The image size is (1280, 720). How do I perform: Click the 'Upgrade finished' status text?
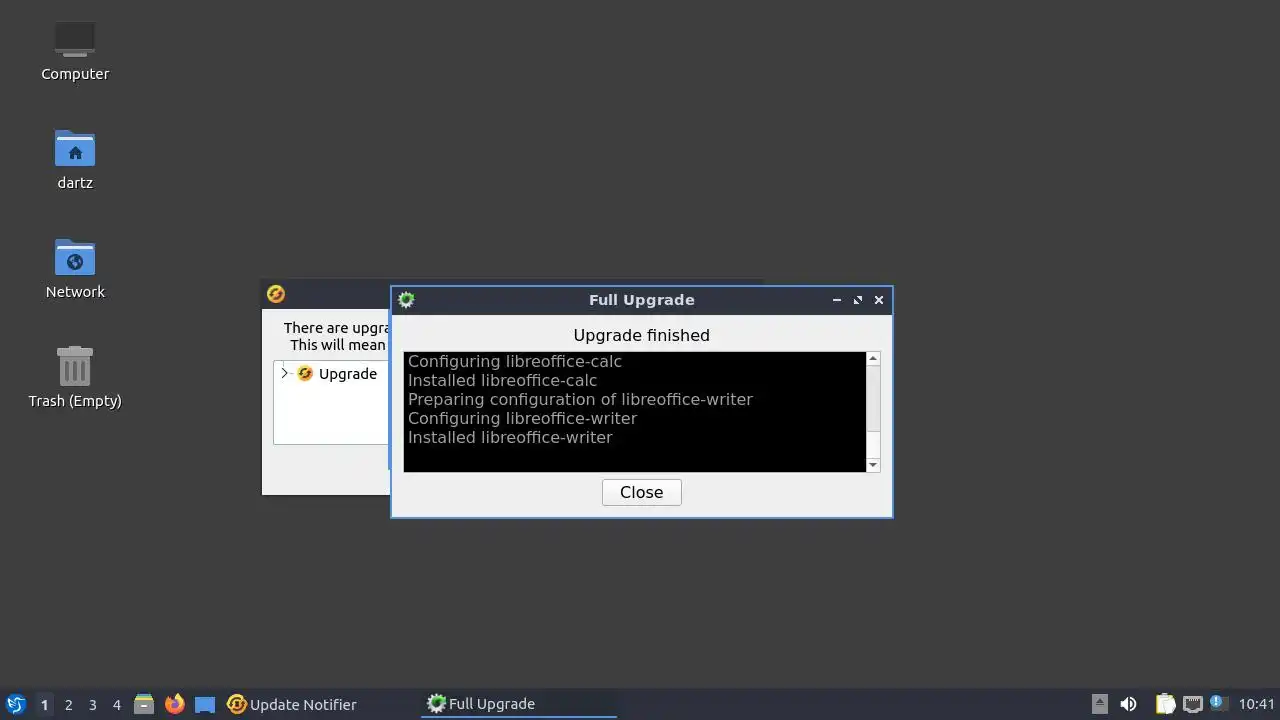(642, 335)
